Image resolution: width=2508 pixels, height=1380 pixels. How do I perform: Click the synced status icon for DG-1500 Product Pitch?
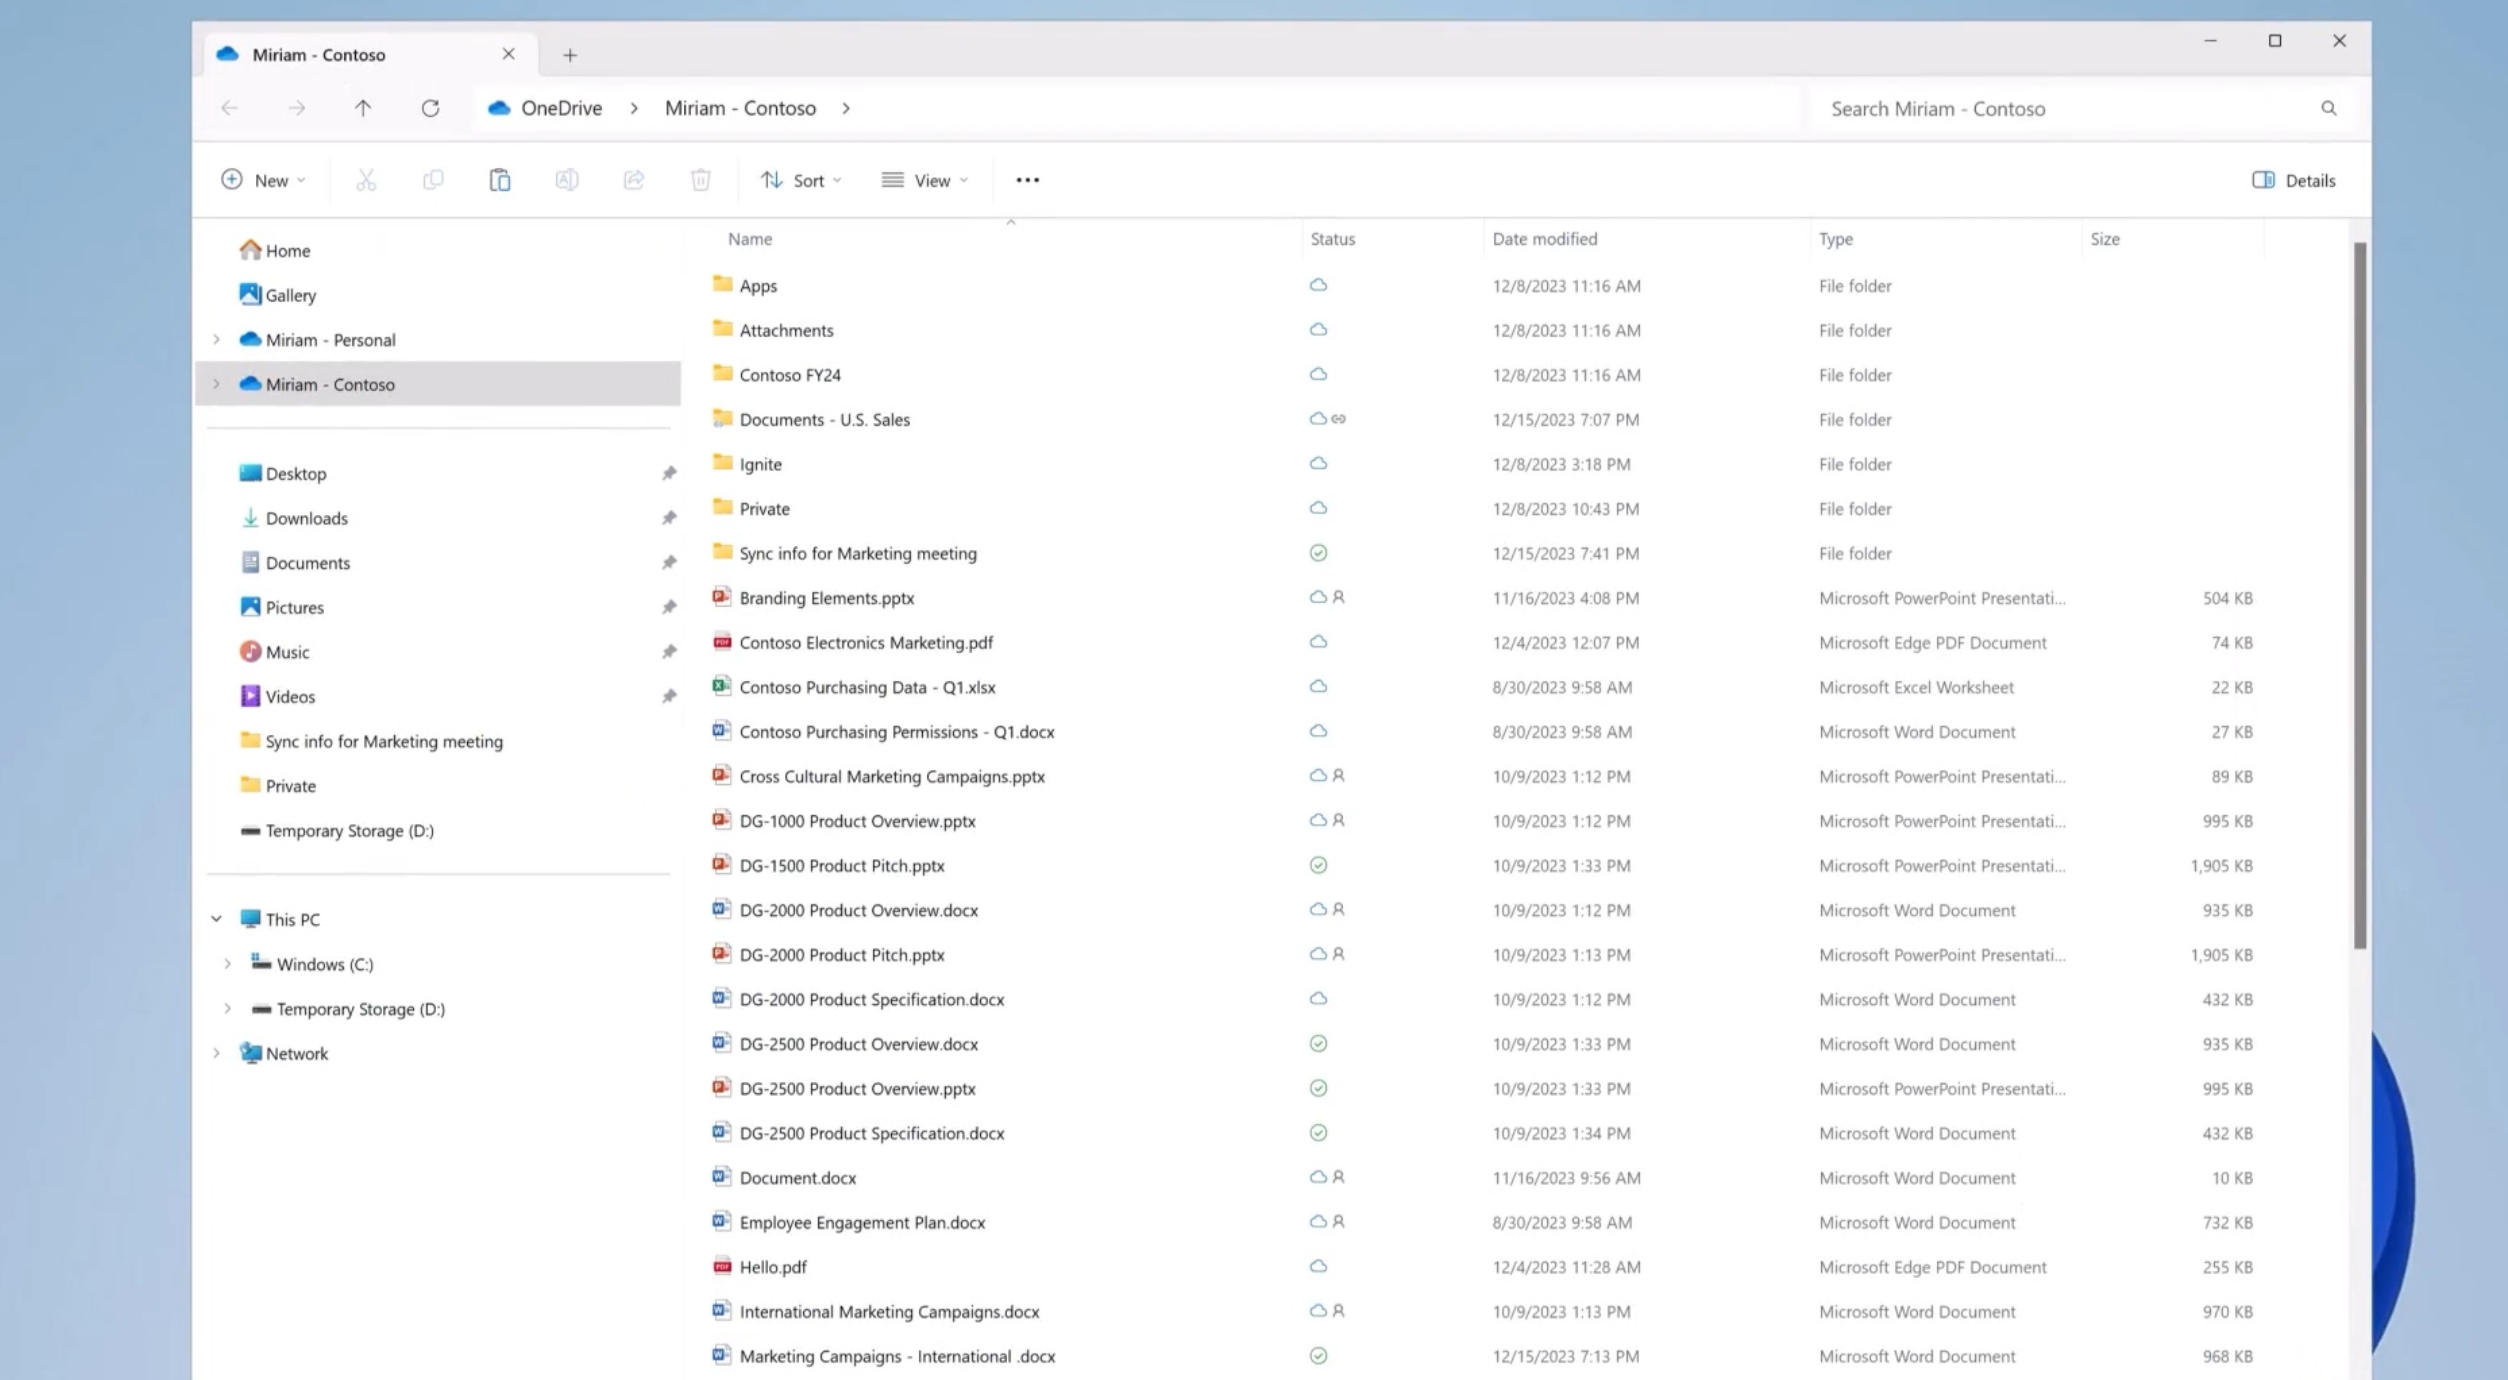pos(1318,865)
